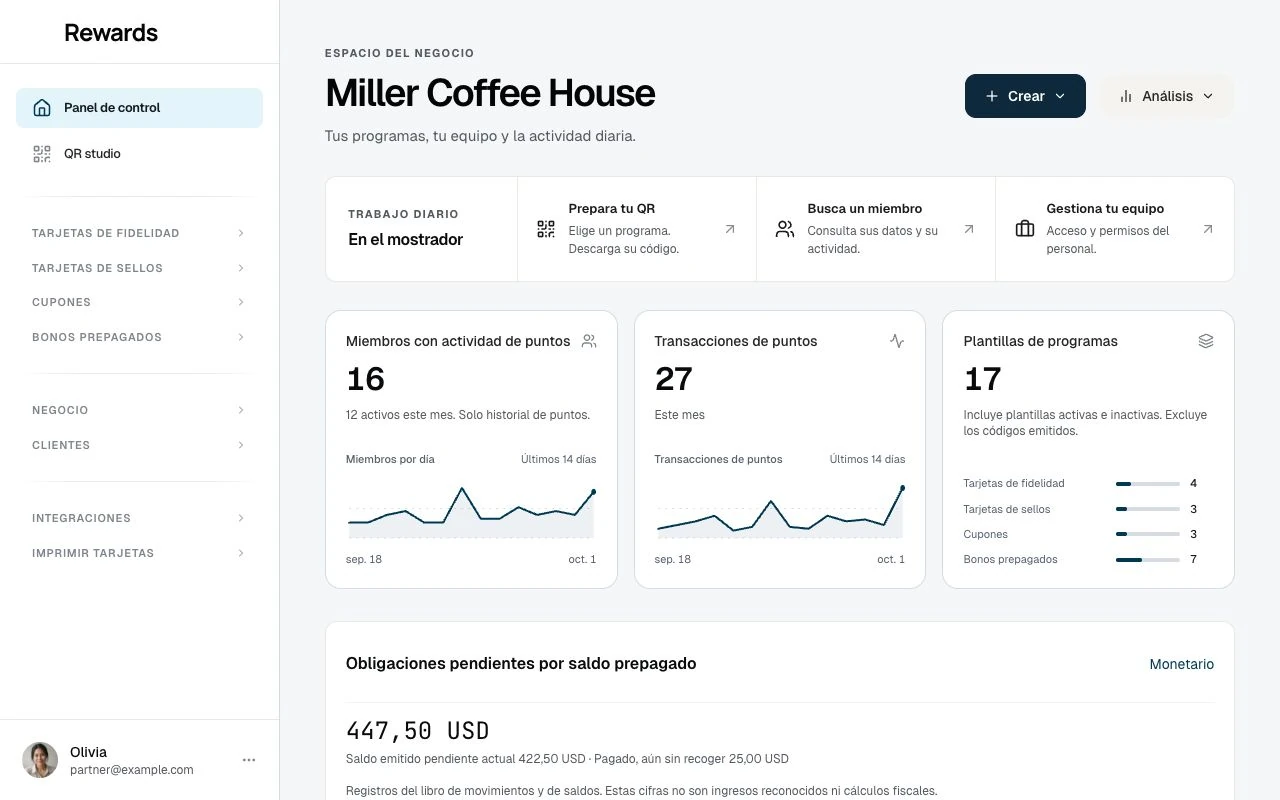This screenshot has height=800, width=1280.
Task: Open arrow icon on Prepara tu QR card
Action: point(730,229)
